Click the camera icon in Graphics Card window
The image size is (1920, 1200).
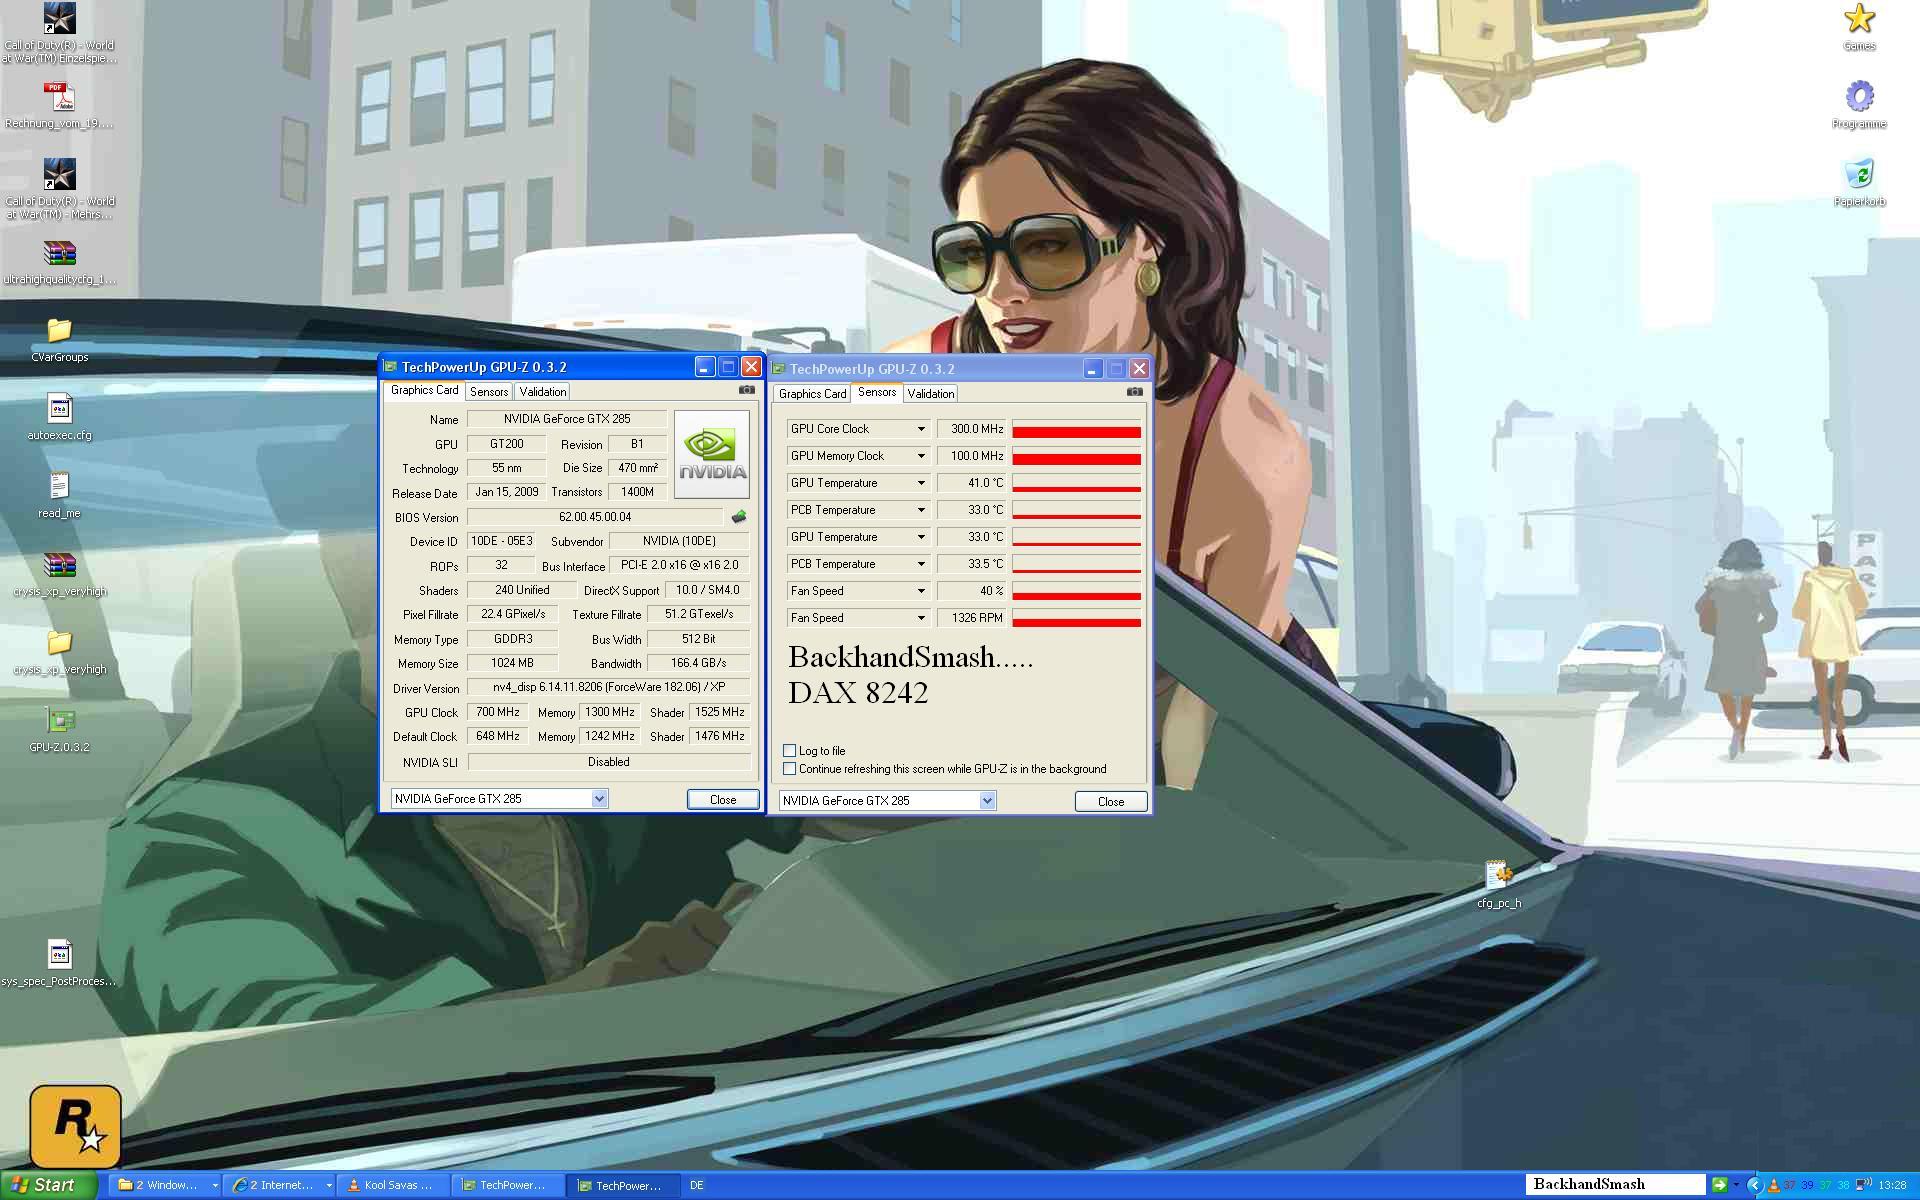click(746, 390)
